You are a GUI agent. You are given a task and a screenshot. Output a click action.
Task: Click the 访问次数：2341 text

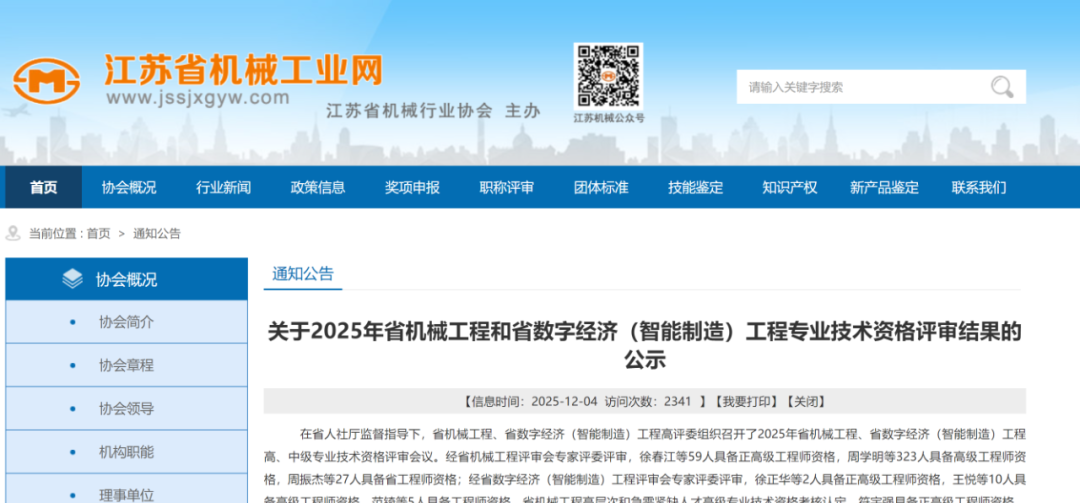[647, 402]
